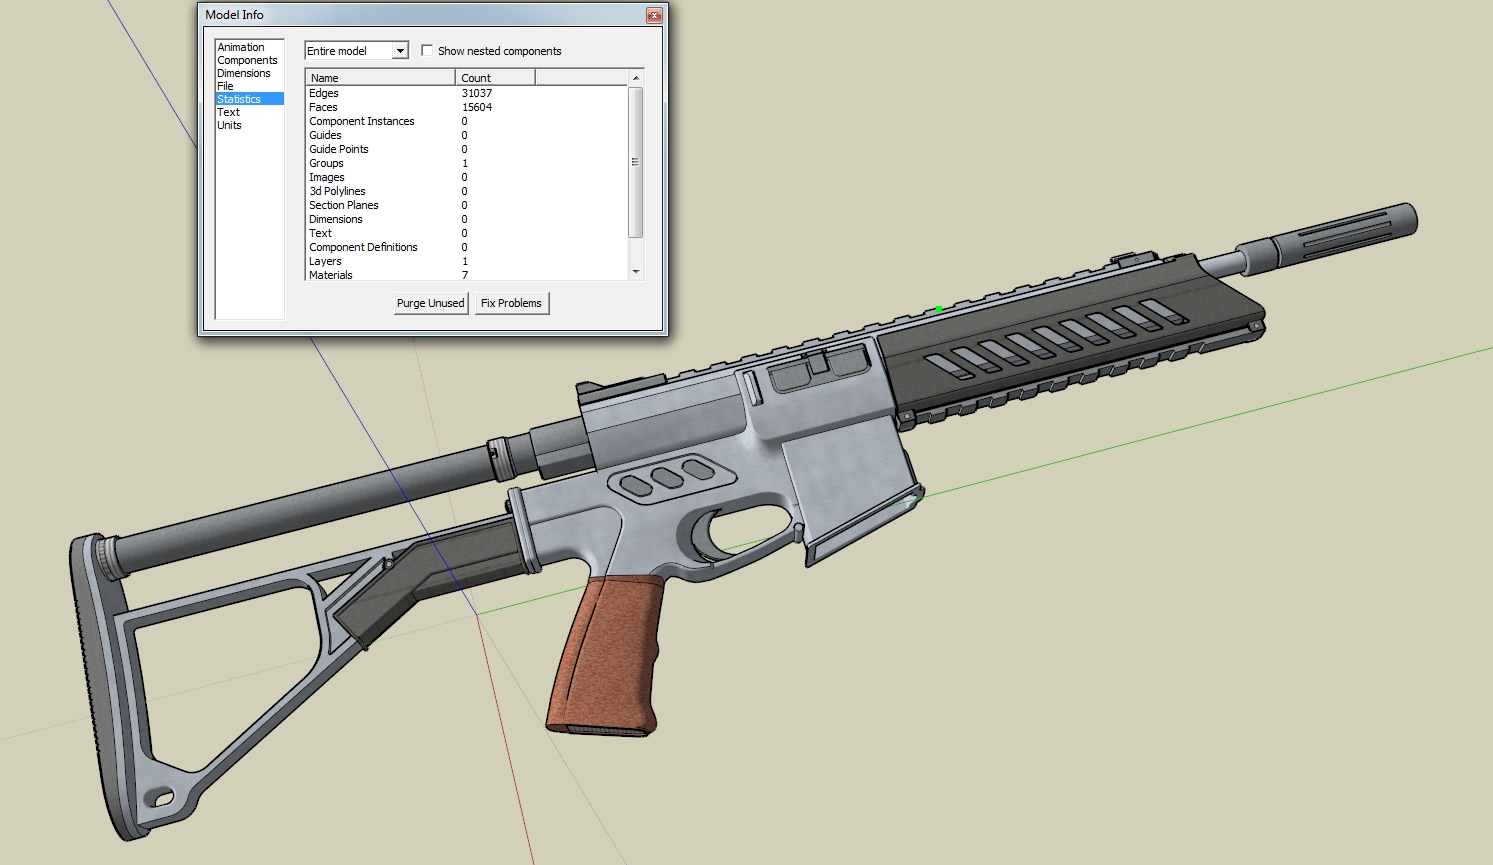This screenshot has width=1493, height=865.
Task: Sort statistics by the Count column header
Action: pyautogui.click(x=495, y=77)
